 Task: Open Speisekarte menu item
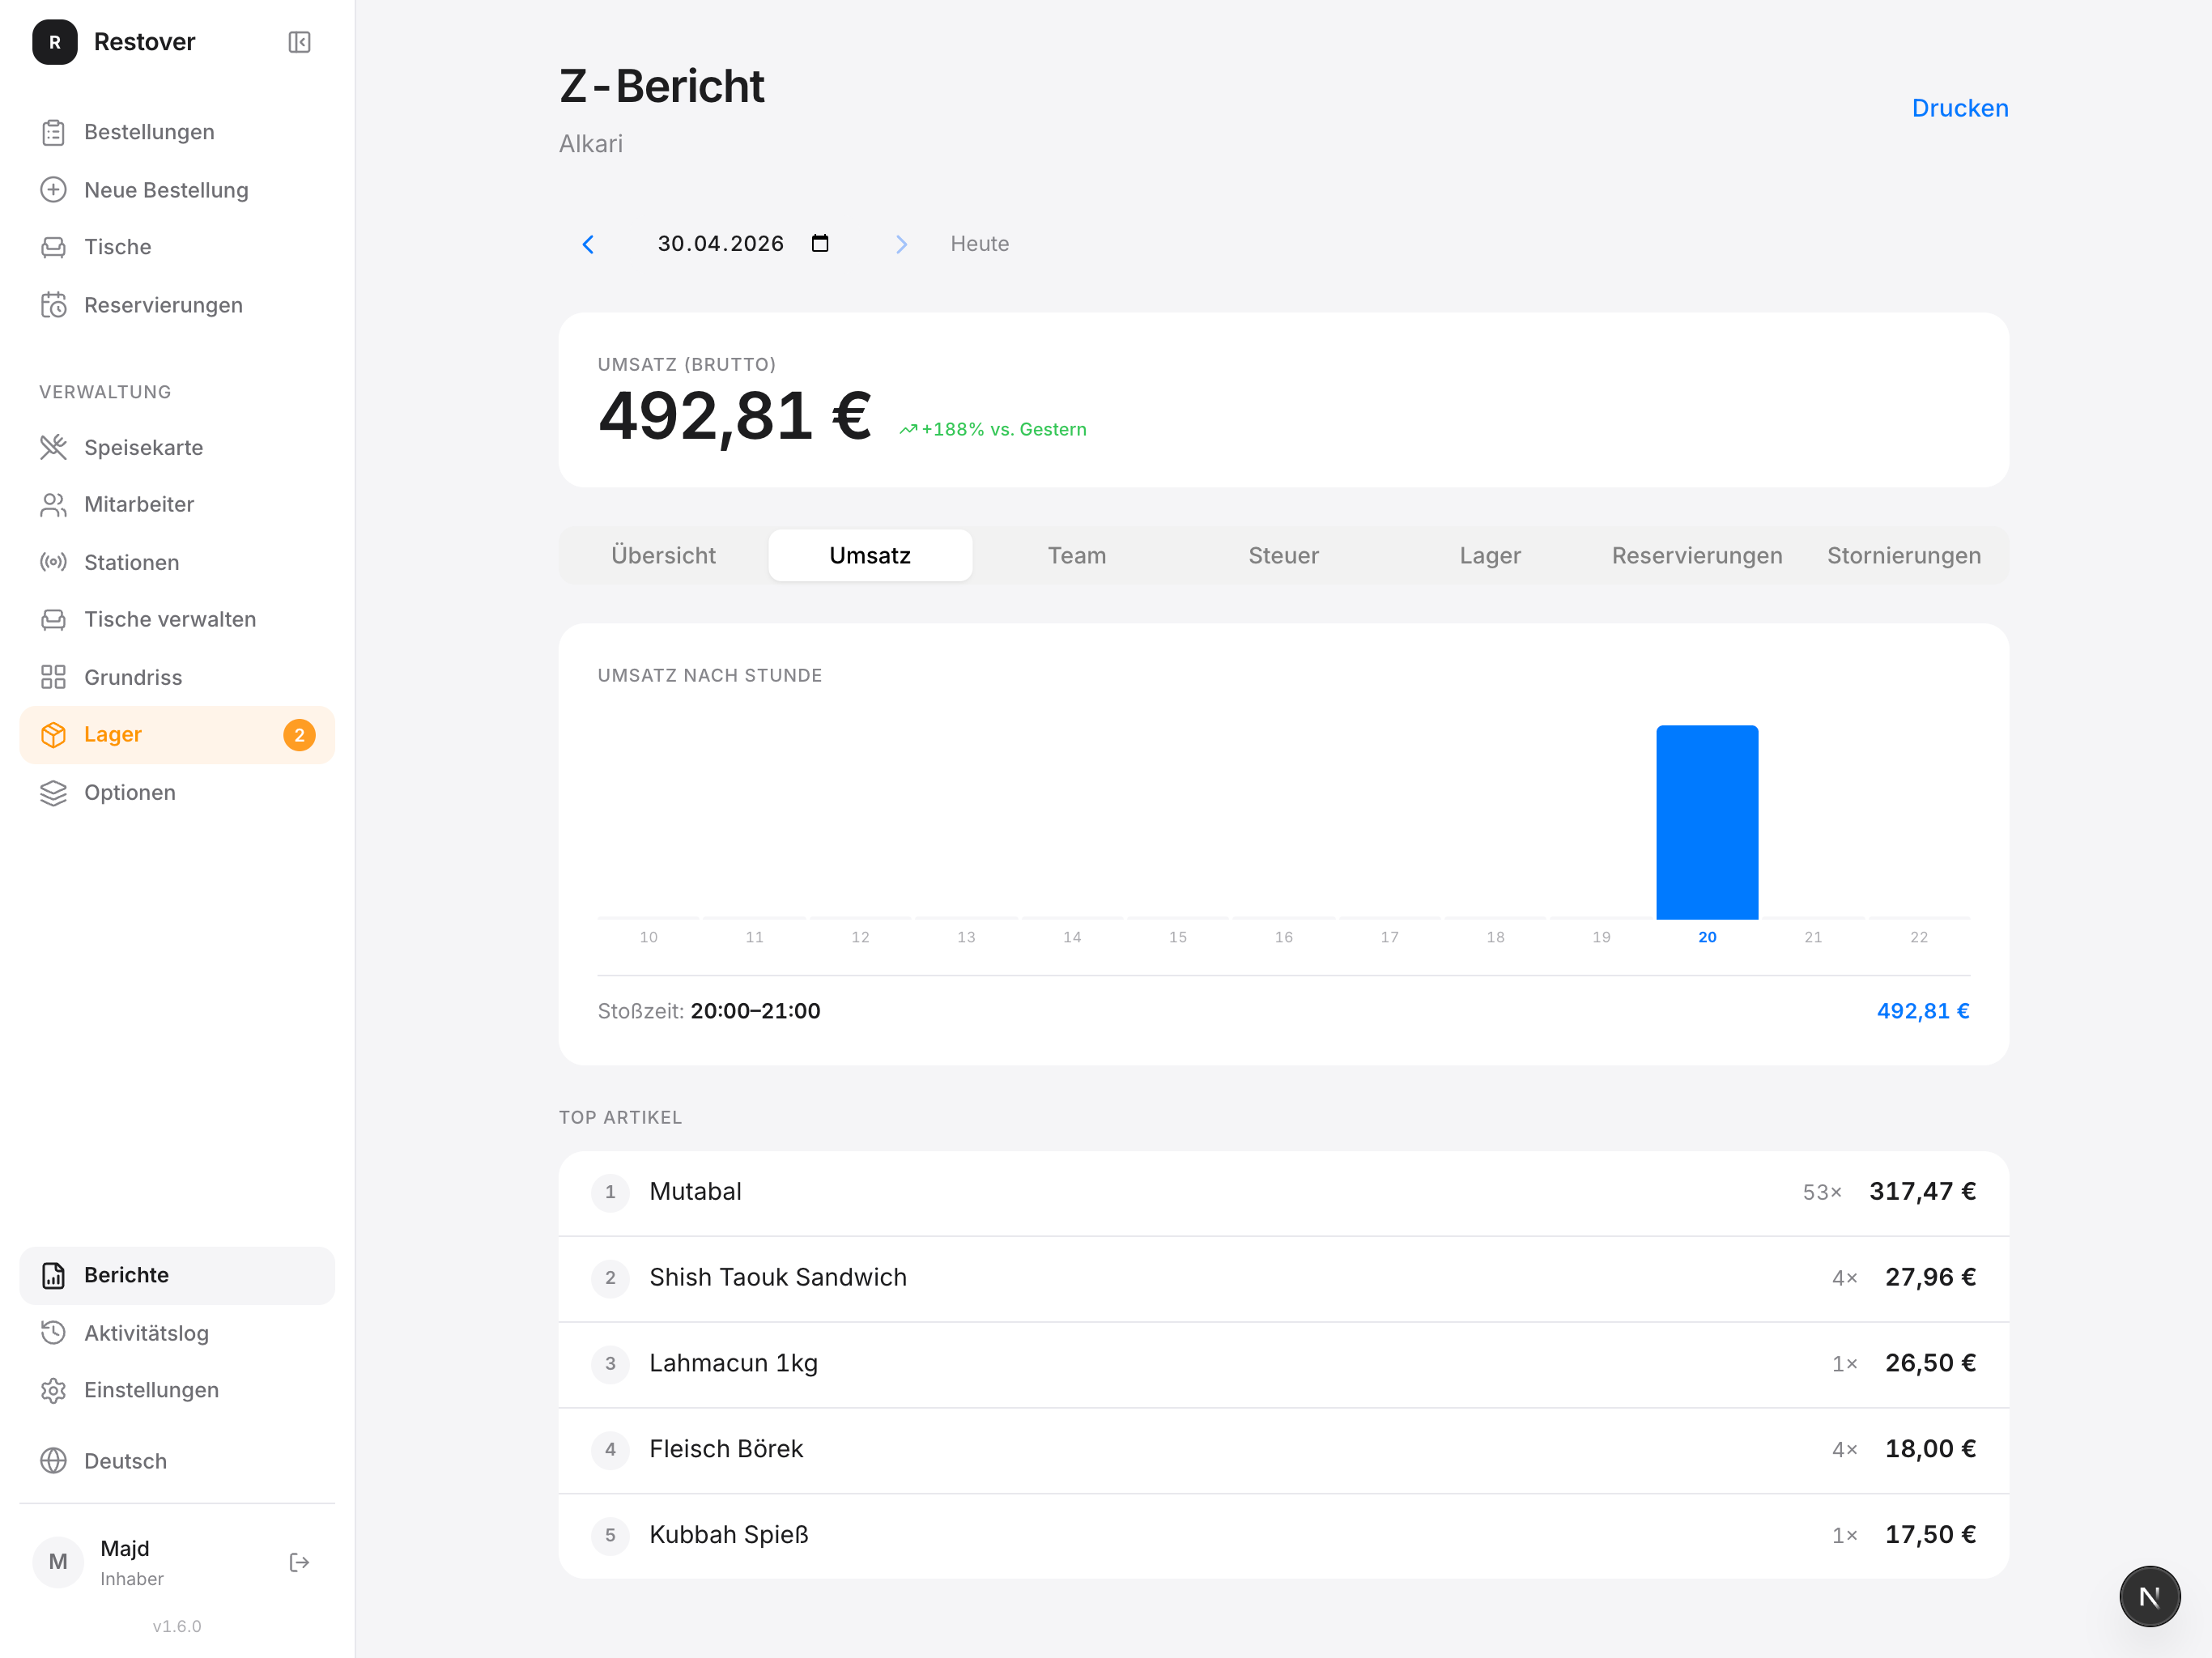[x=177, y=447]
